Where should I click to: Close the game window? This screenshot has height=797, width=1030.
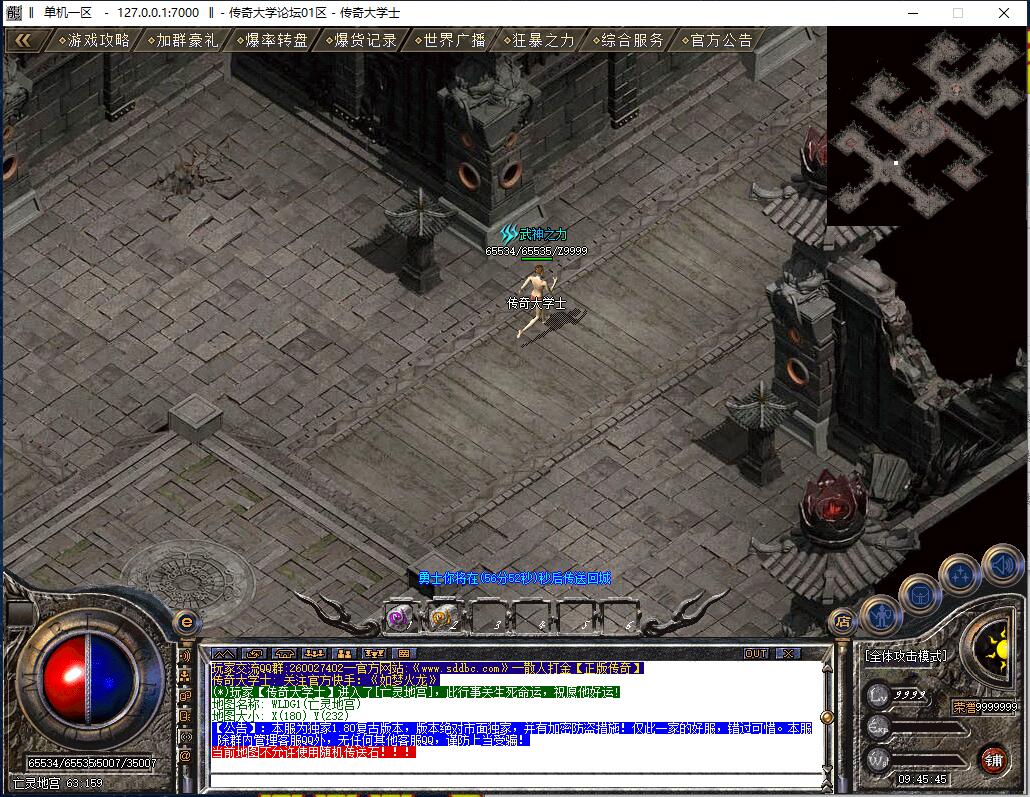(x=1004, y=12)
